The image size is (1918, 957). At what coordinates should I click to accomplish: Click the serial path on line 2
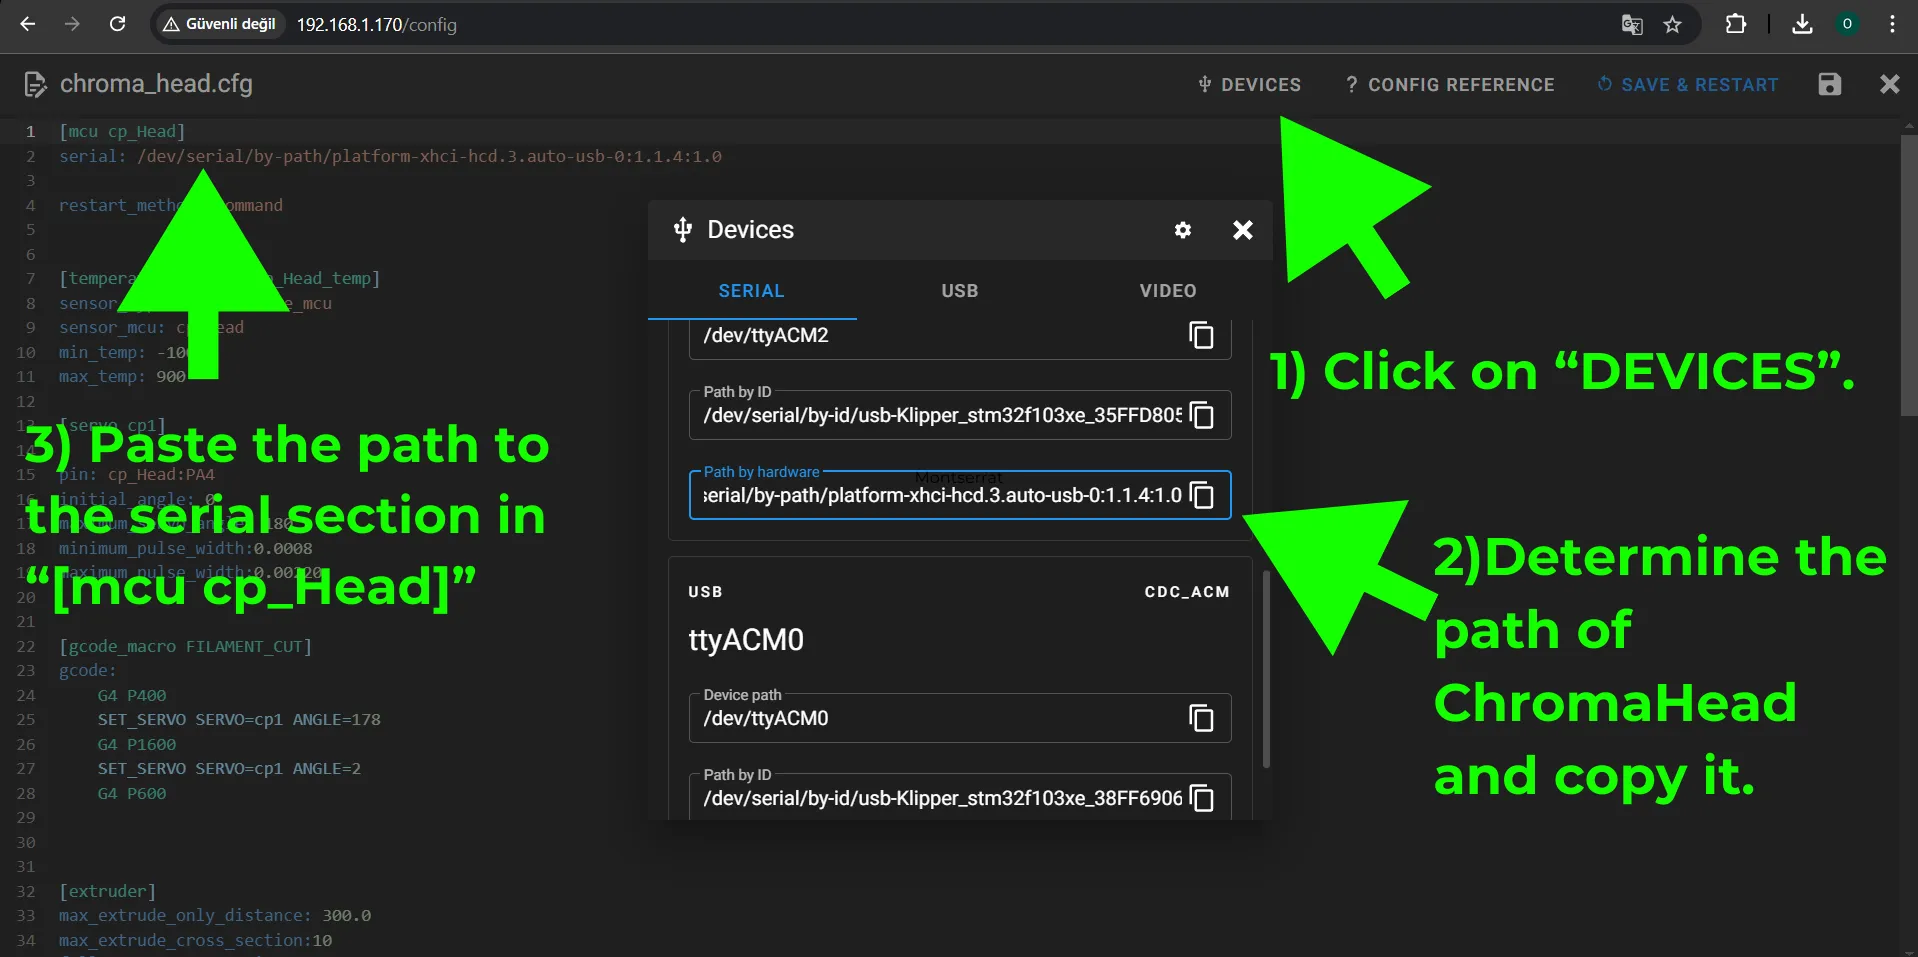tap(429, 156)
